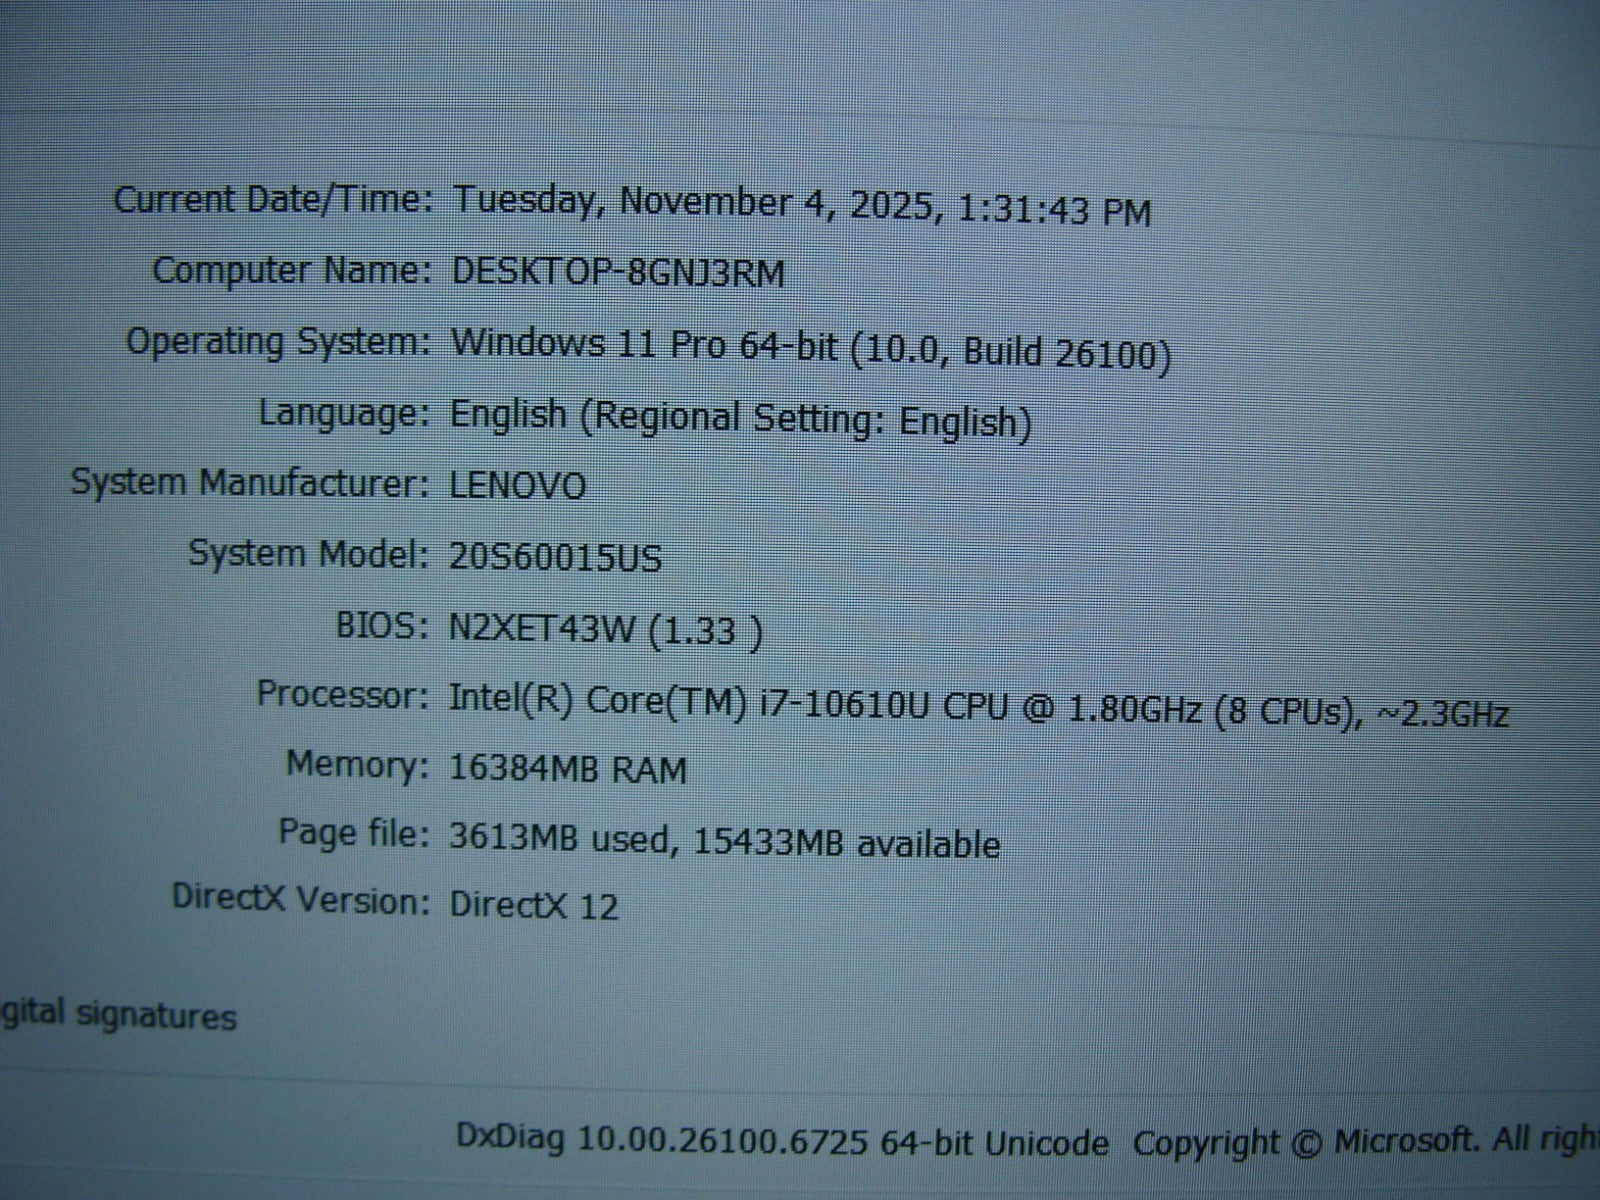Select the DESKTOP-8GNJ3RM computer name value
This screenshot has height=1200, width=1600.
click(617, 273)
